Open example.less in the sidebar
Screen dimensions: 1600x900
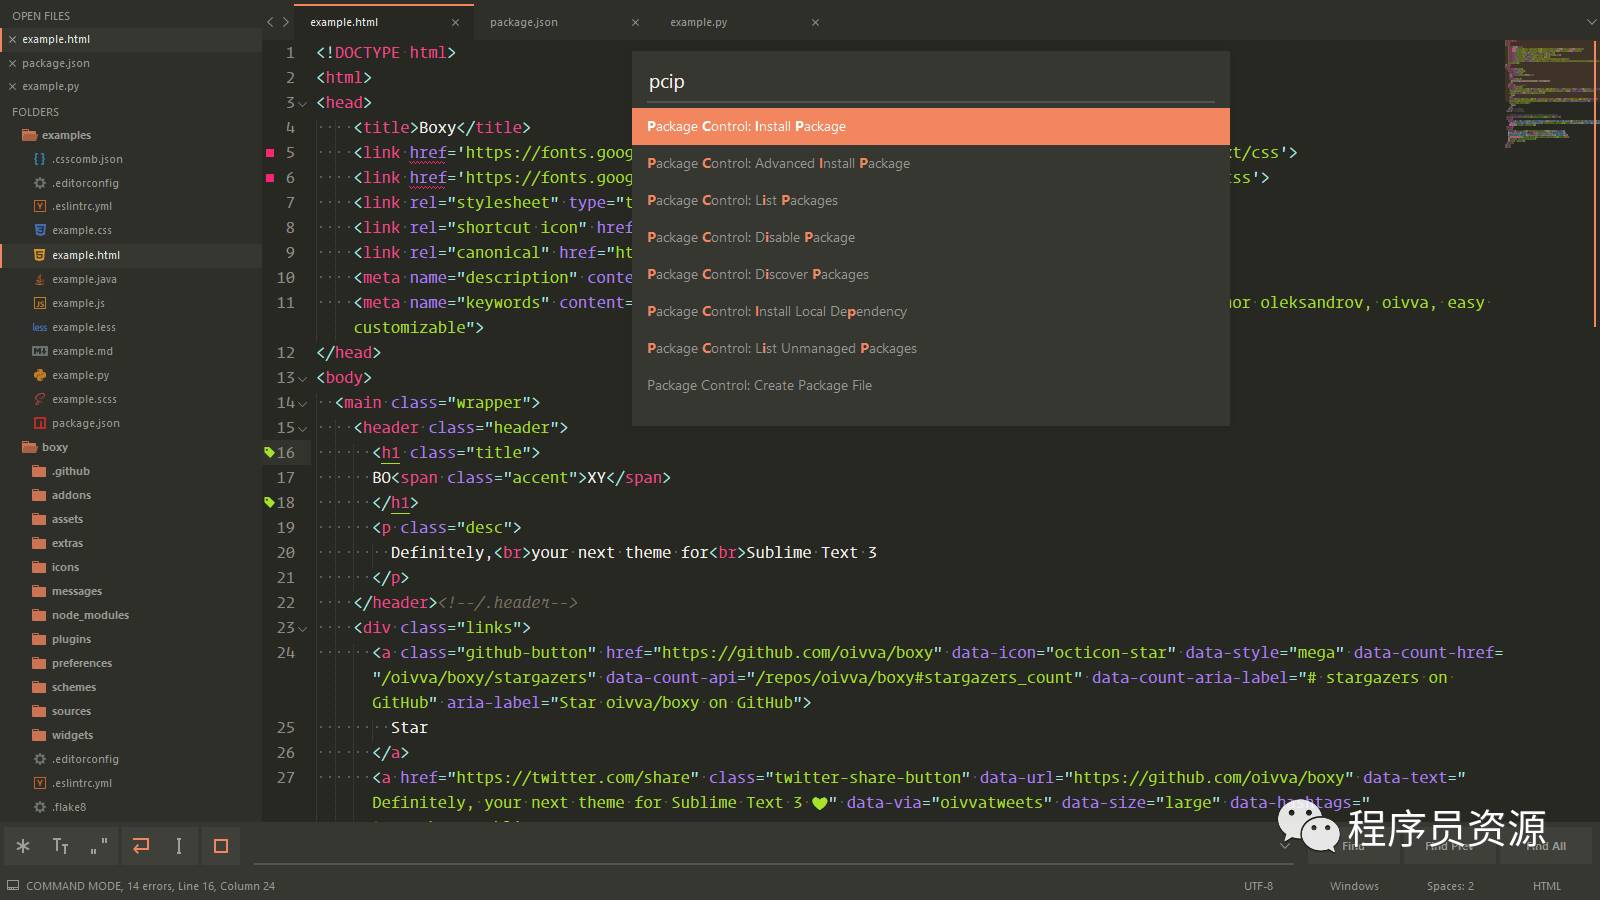(x=131, y=327)
